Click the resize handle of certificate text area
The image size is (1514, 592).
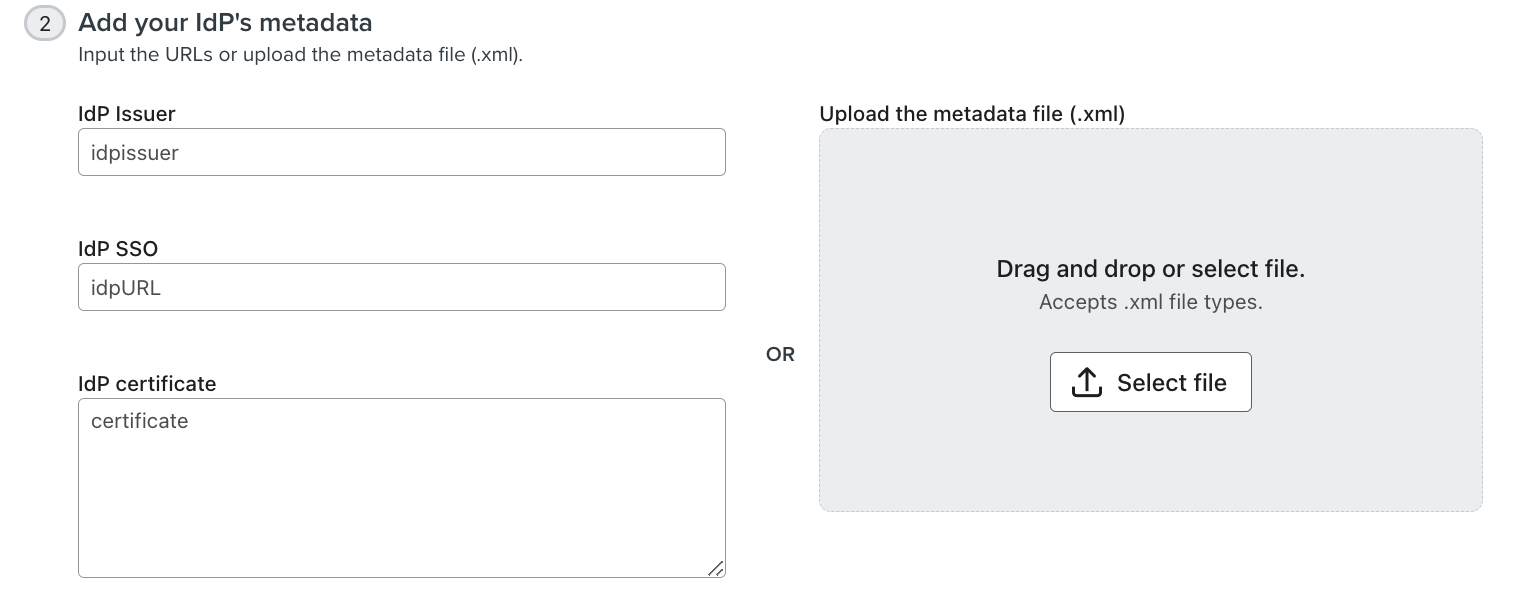(x=717, y=569)
